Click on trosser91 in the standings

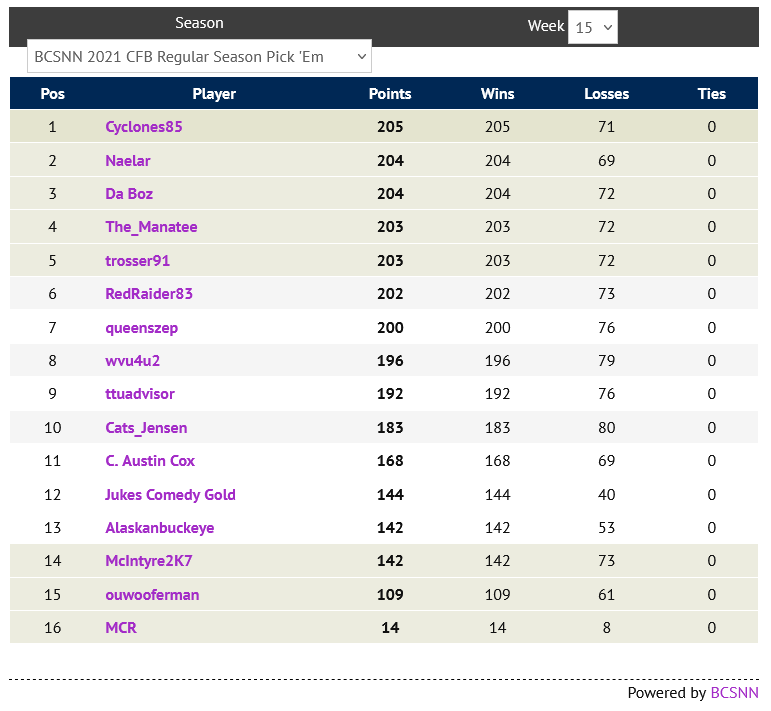click(x=138, y=261)
